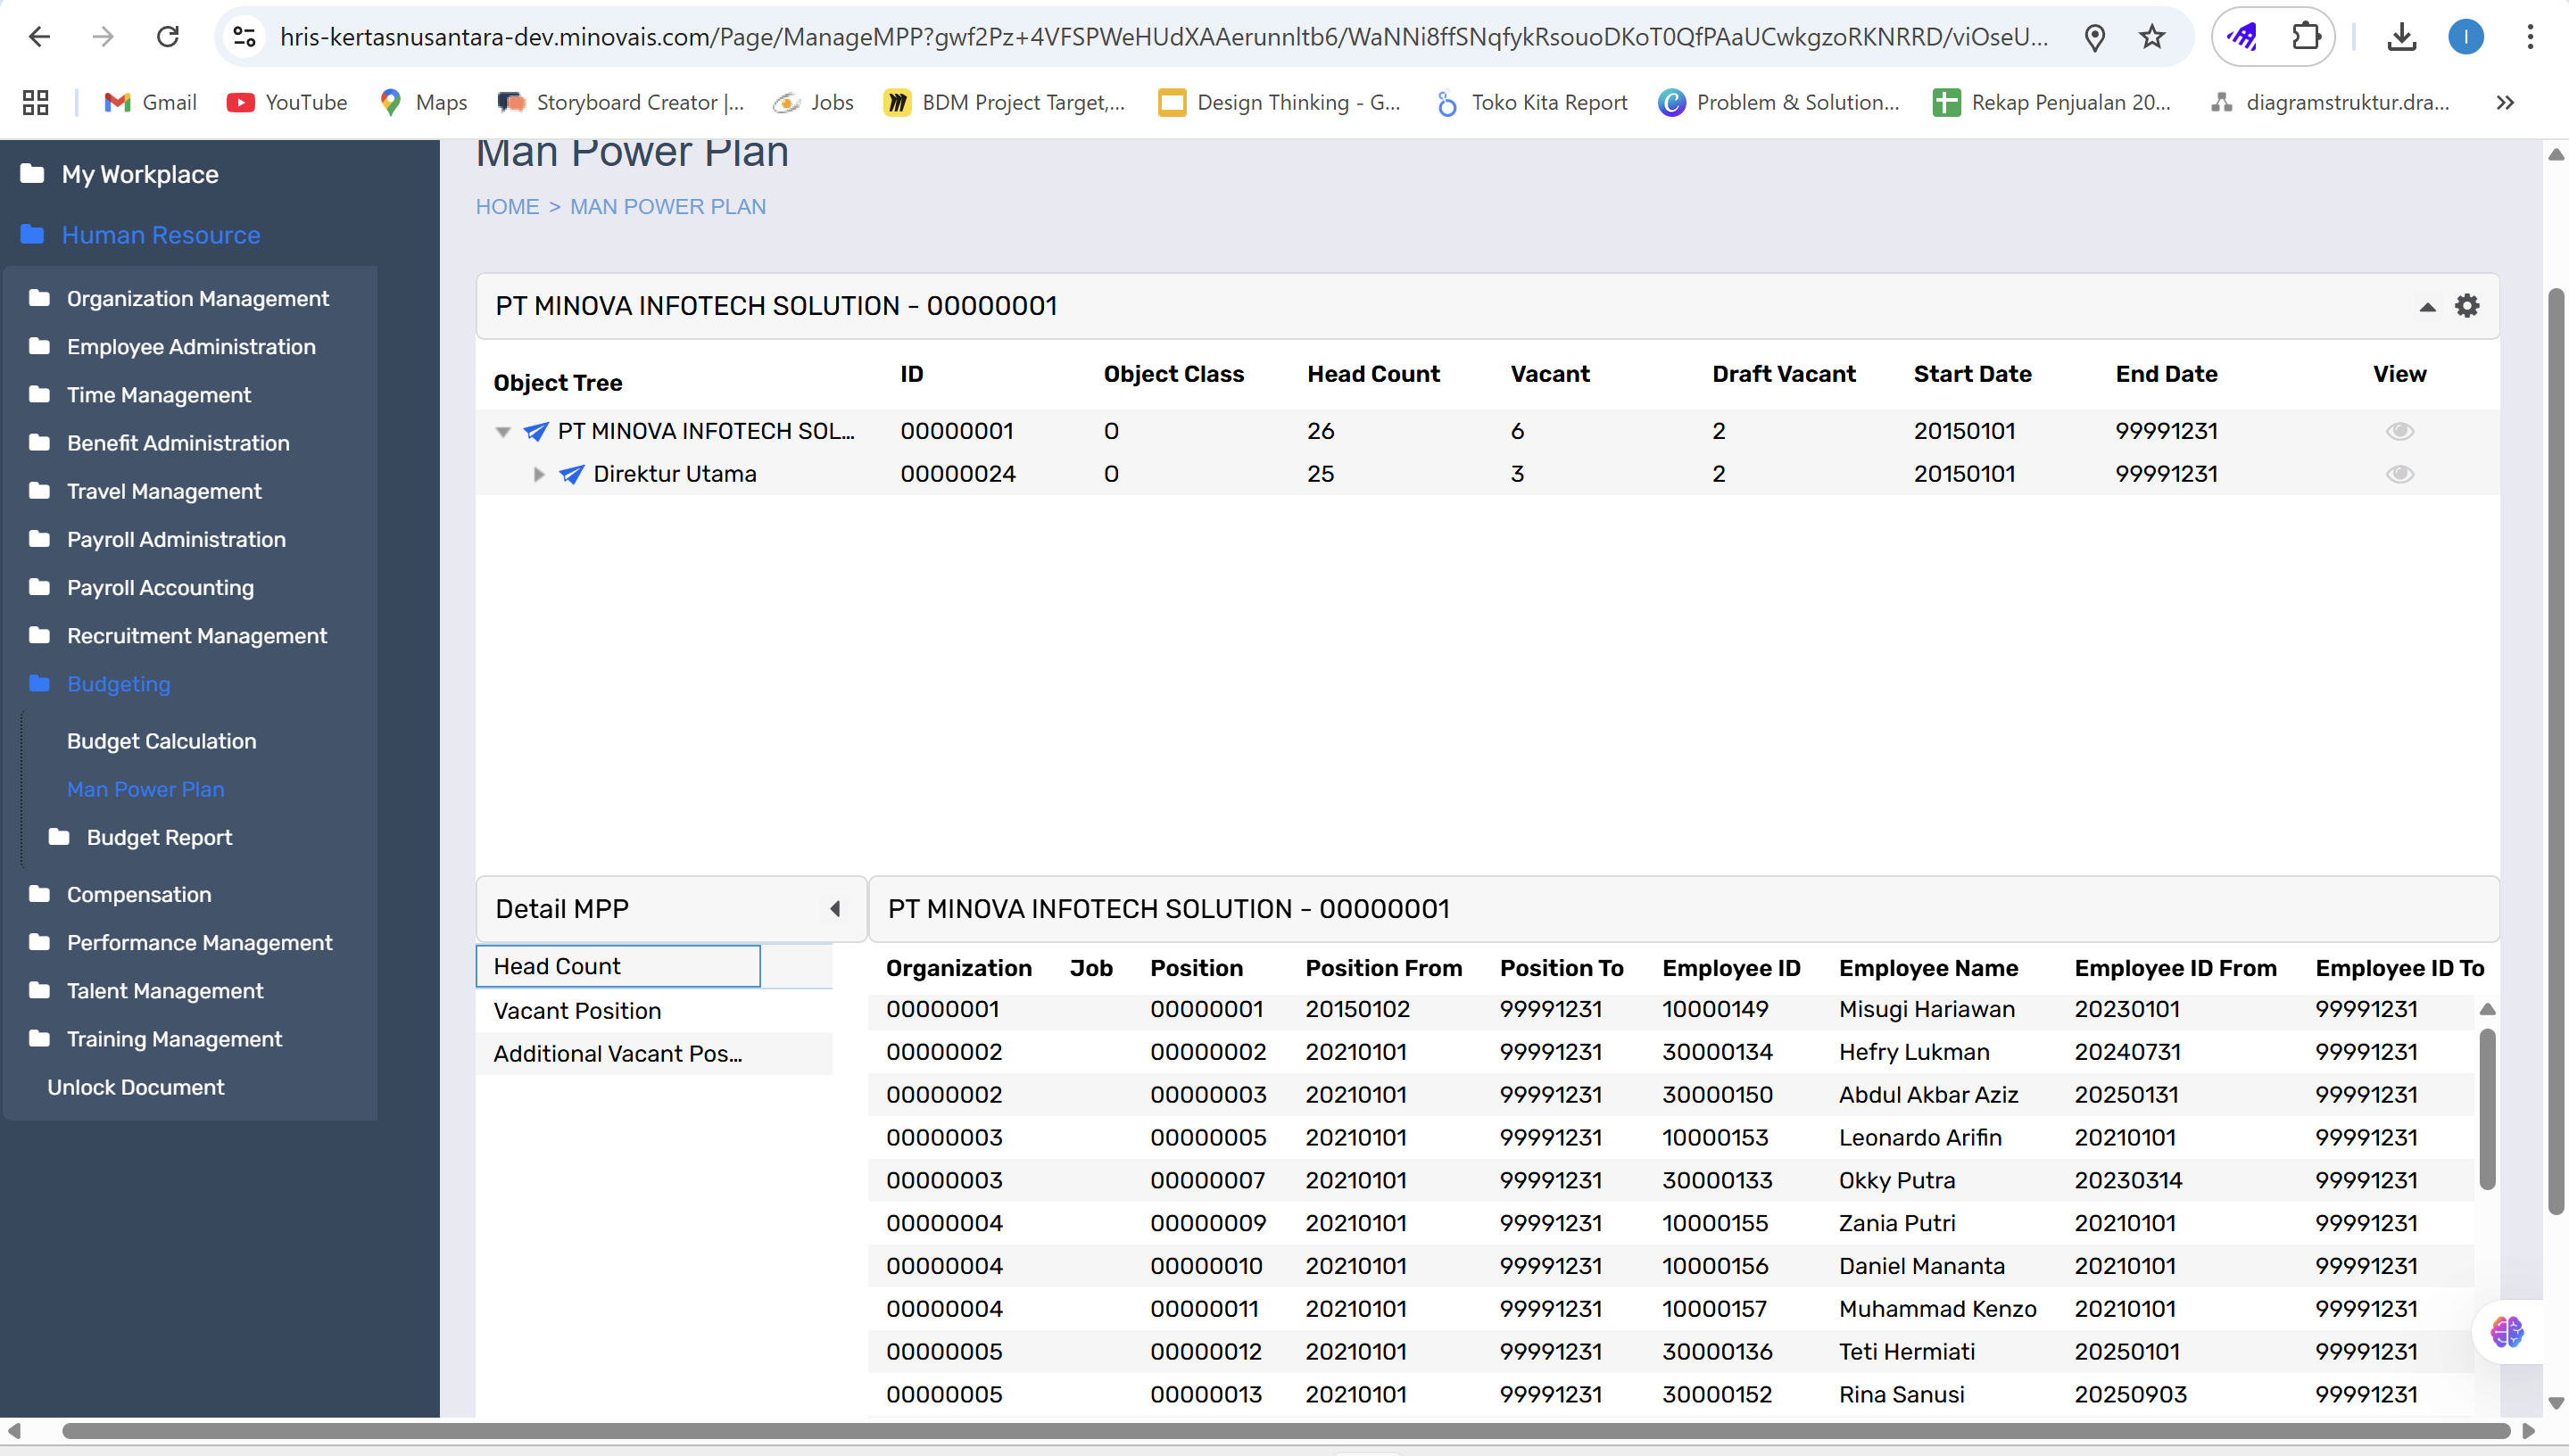Collapse the PT MINOVA INFOTECH SOL tree node
This screenshot has height=1456, width=2569.
click(503, 432)
